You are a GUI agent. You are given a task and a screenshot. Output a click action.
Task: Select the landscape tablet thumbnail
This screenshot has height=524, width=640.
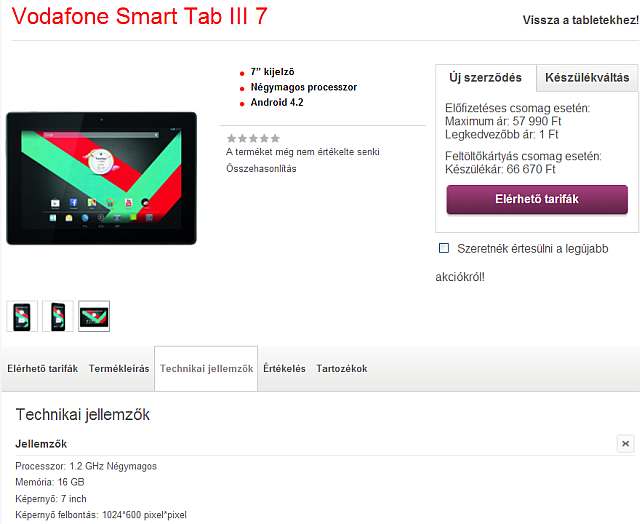click(x=94, y=316)
